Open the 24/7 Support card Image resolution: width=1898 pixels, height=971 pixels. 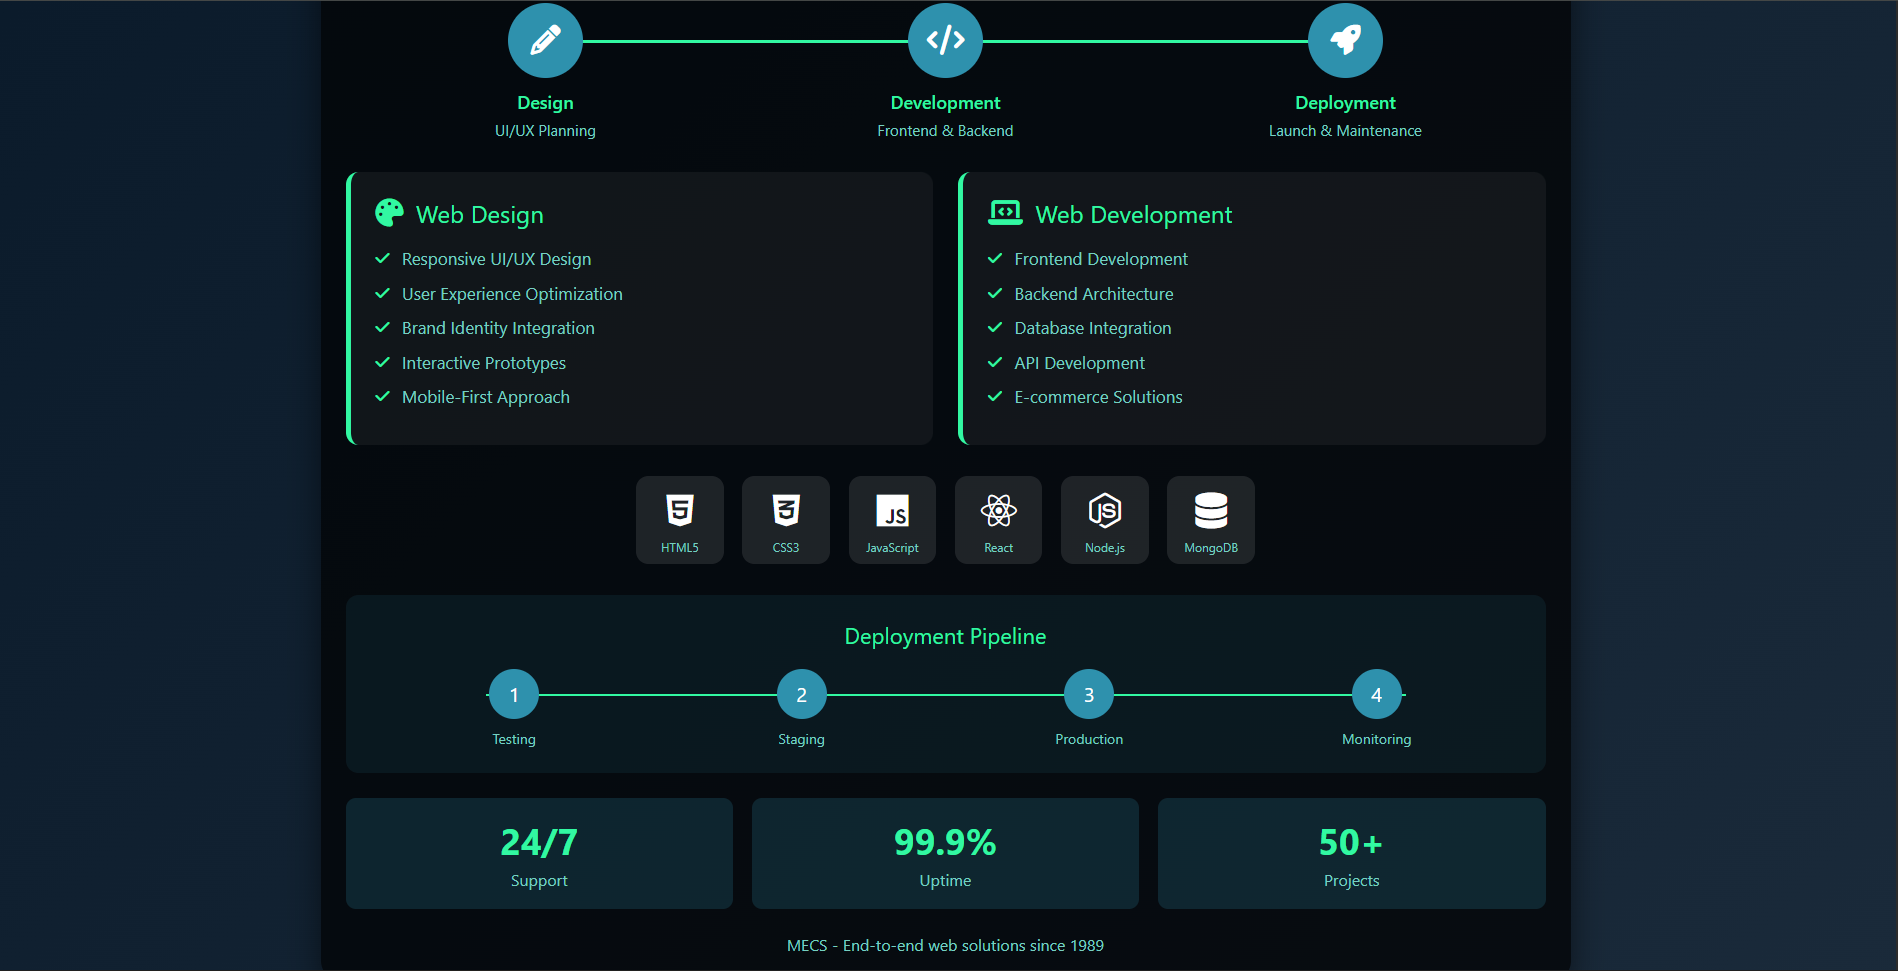point(539,853)
